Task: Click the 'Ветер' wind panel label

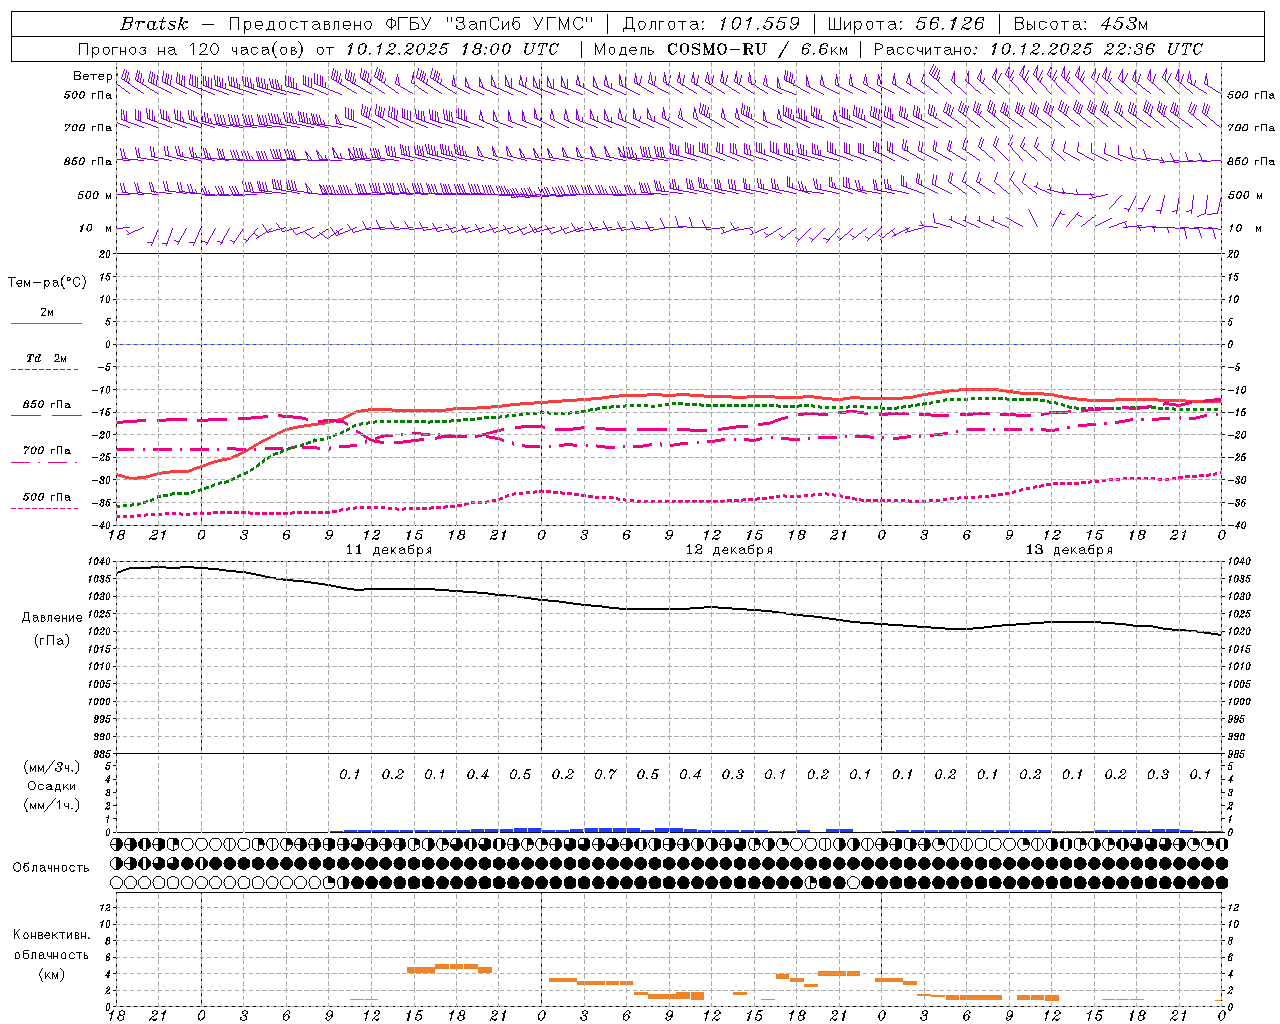Action: 92,76
